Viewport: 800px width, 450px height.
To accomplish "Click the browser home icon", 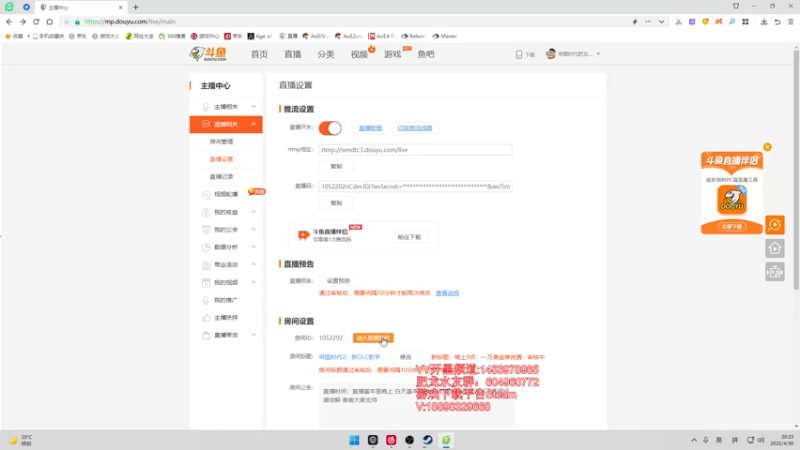I will point(49,21).
